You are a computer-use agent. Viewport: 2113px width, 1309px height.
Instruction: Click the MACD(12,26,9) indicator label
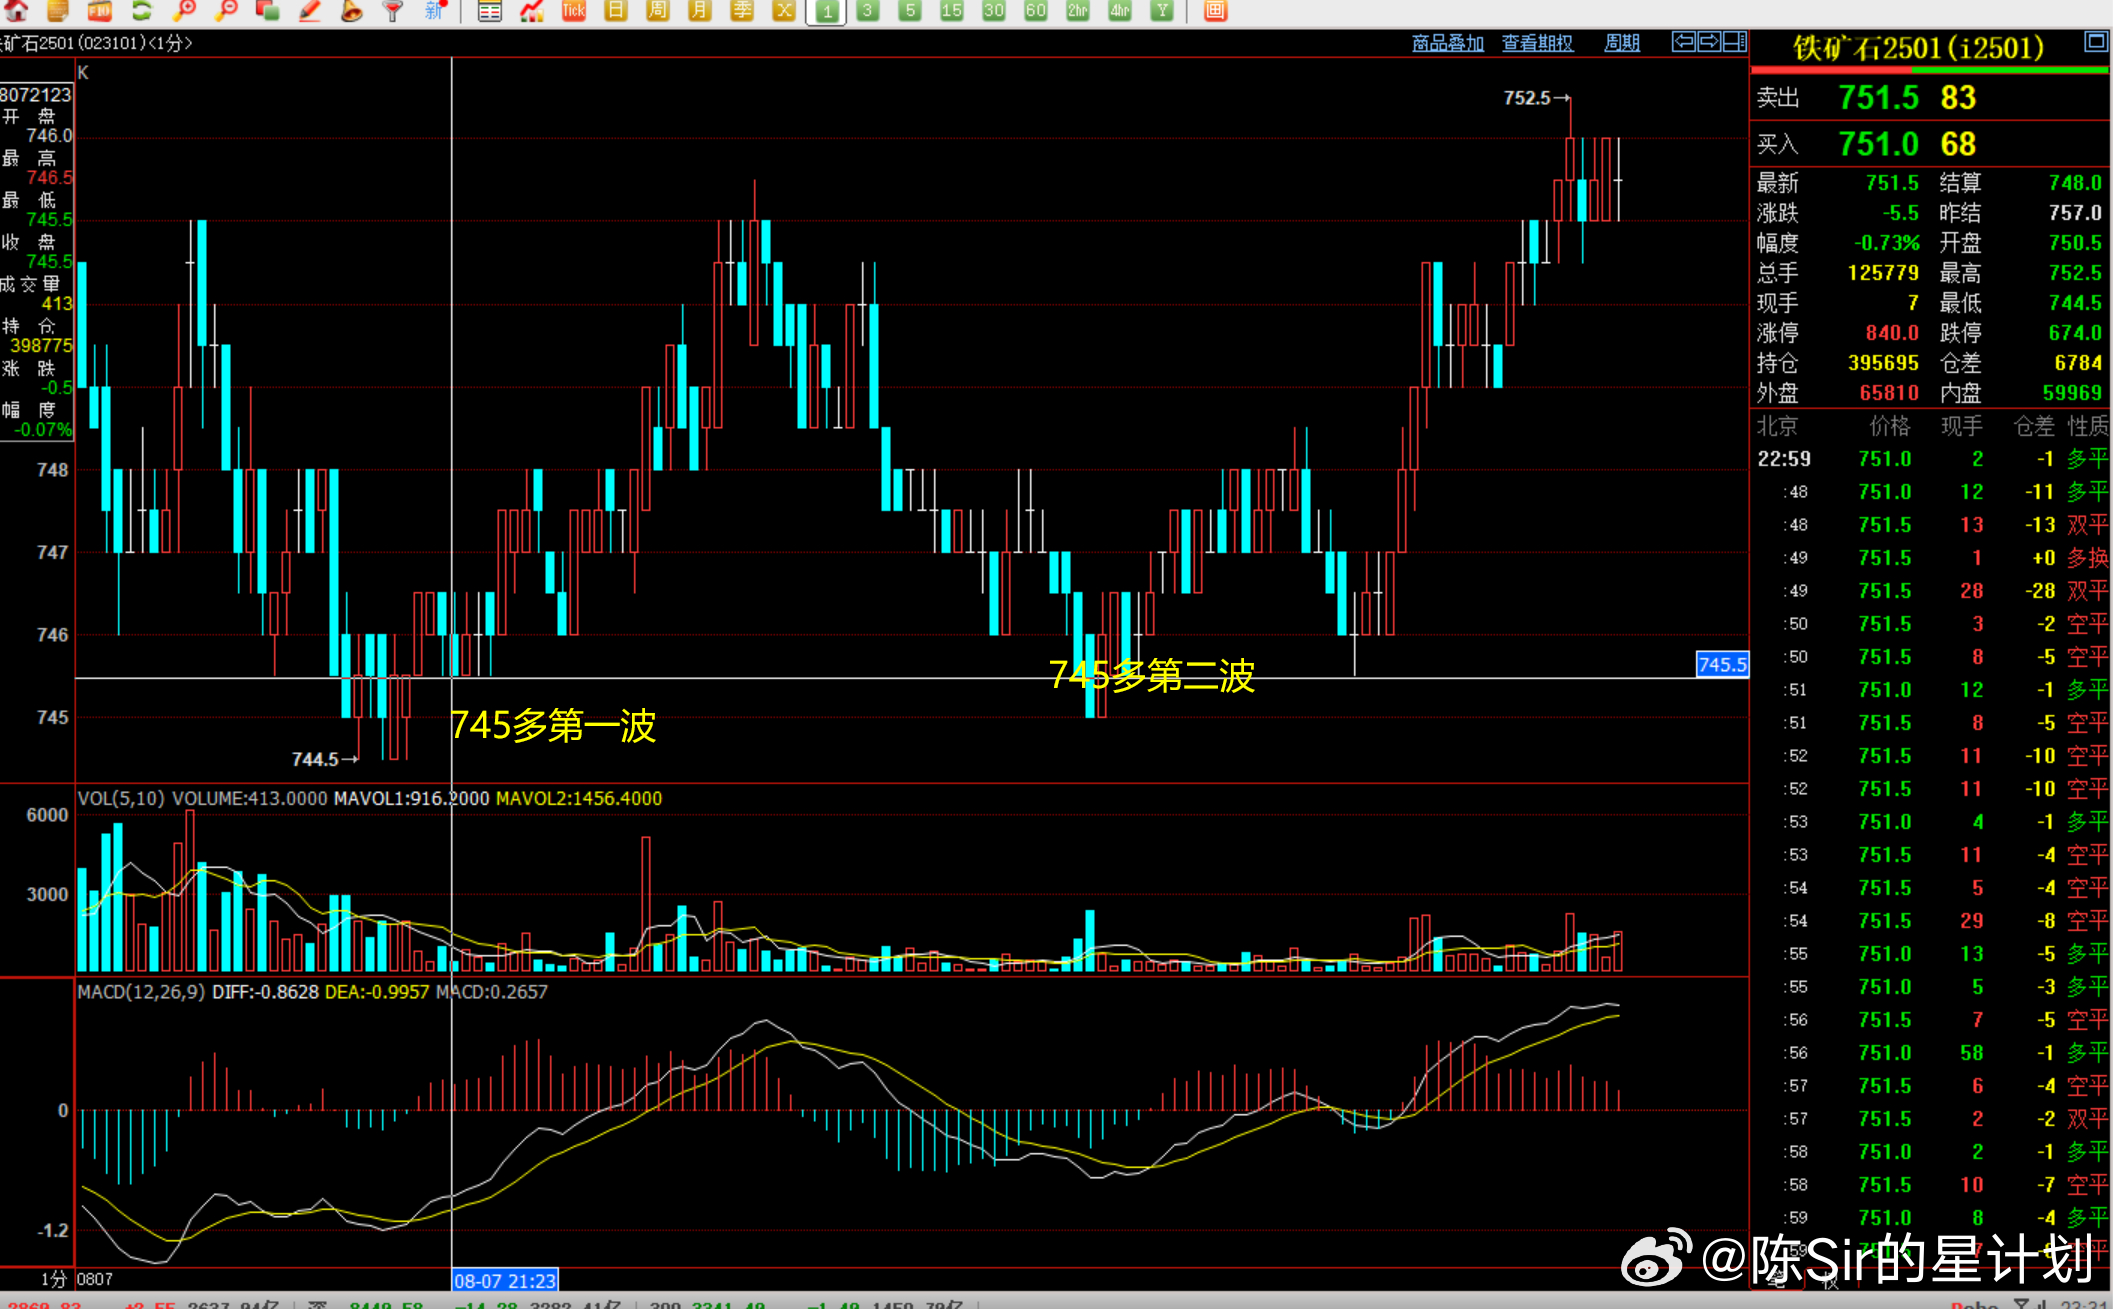tap(141, 992)
